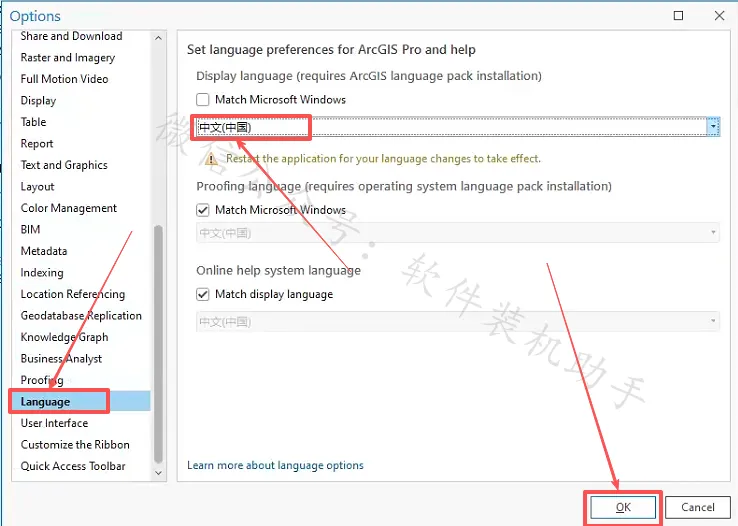Close the Options dialog
Viewport: 738px width, 526px height.
[719, 16]
